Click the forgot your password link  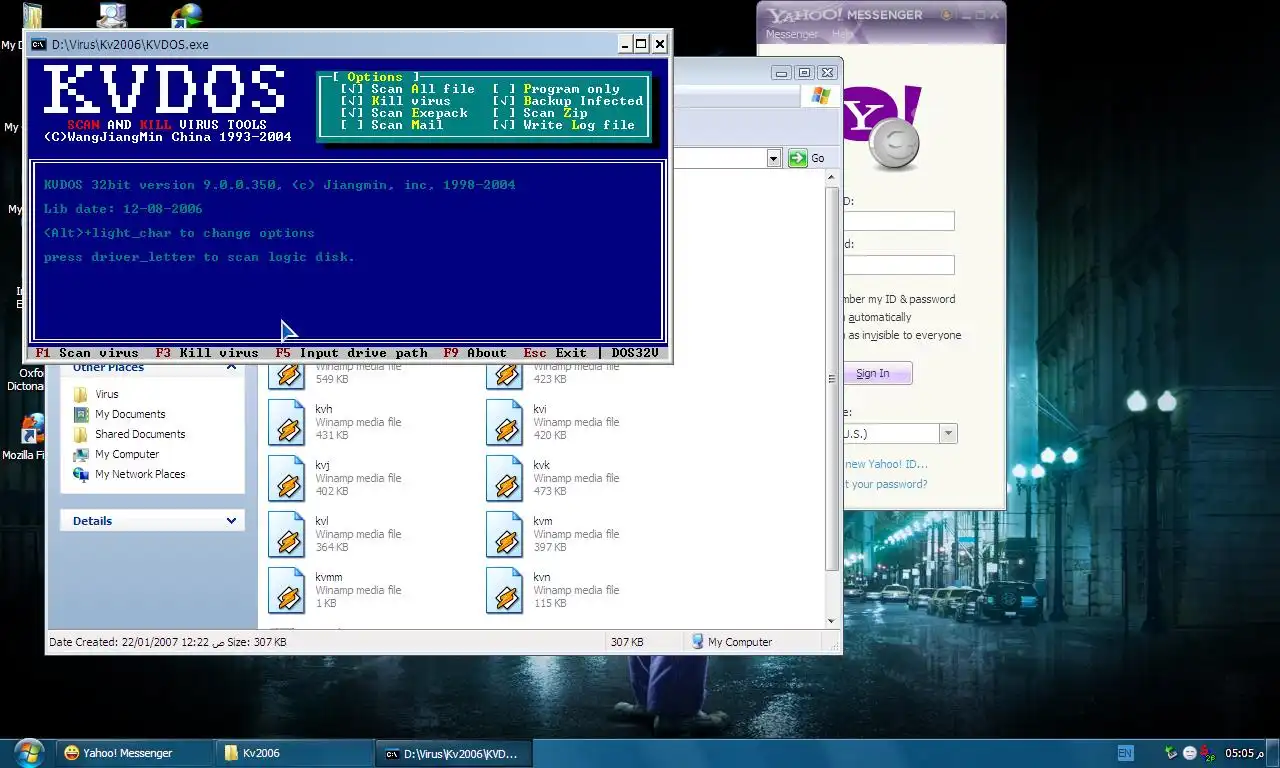(x=886, y=484)
